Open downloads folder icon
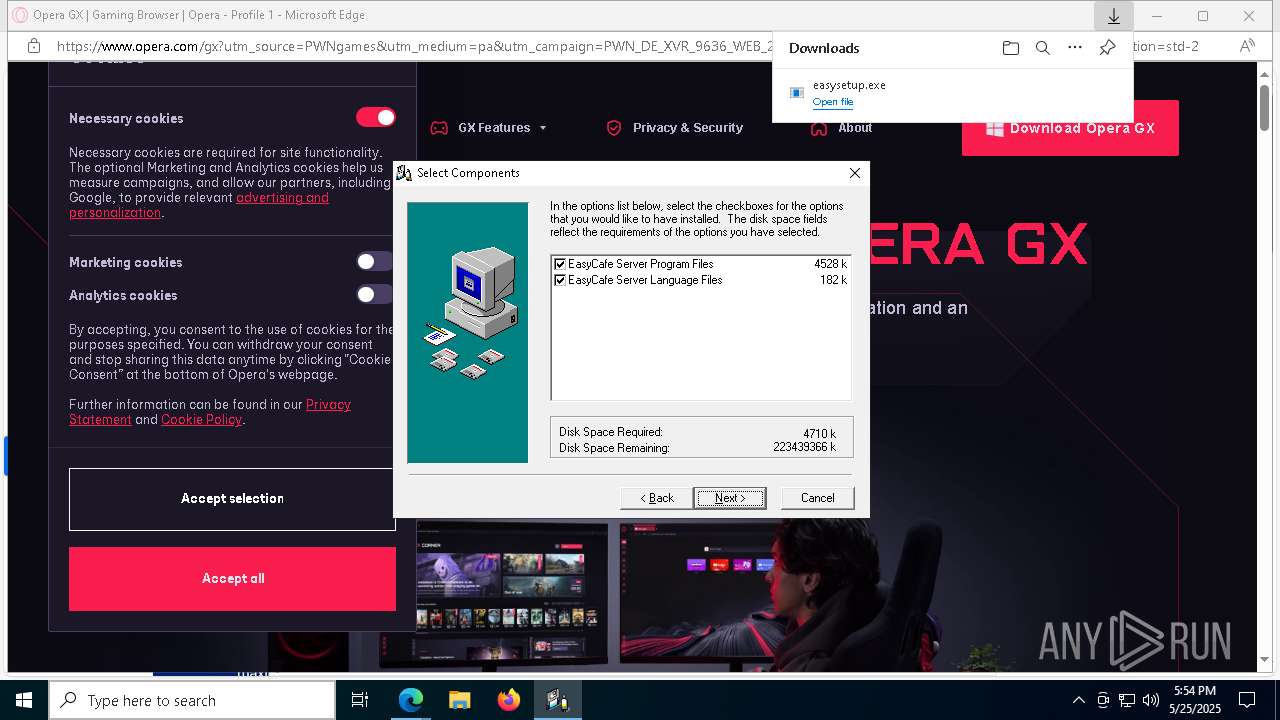 tap(1011, 48)
